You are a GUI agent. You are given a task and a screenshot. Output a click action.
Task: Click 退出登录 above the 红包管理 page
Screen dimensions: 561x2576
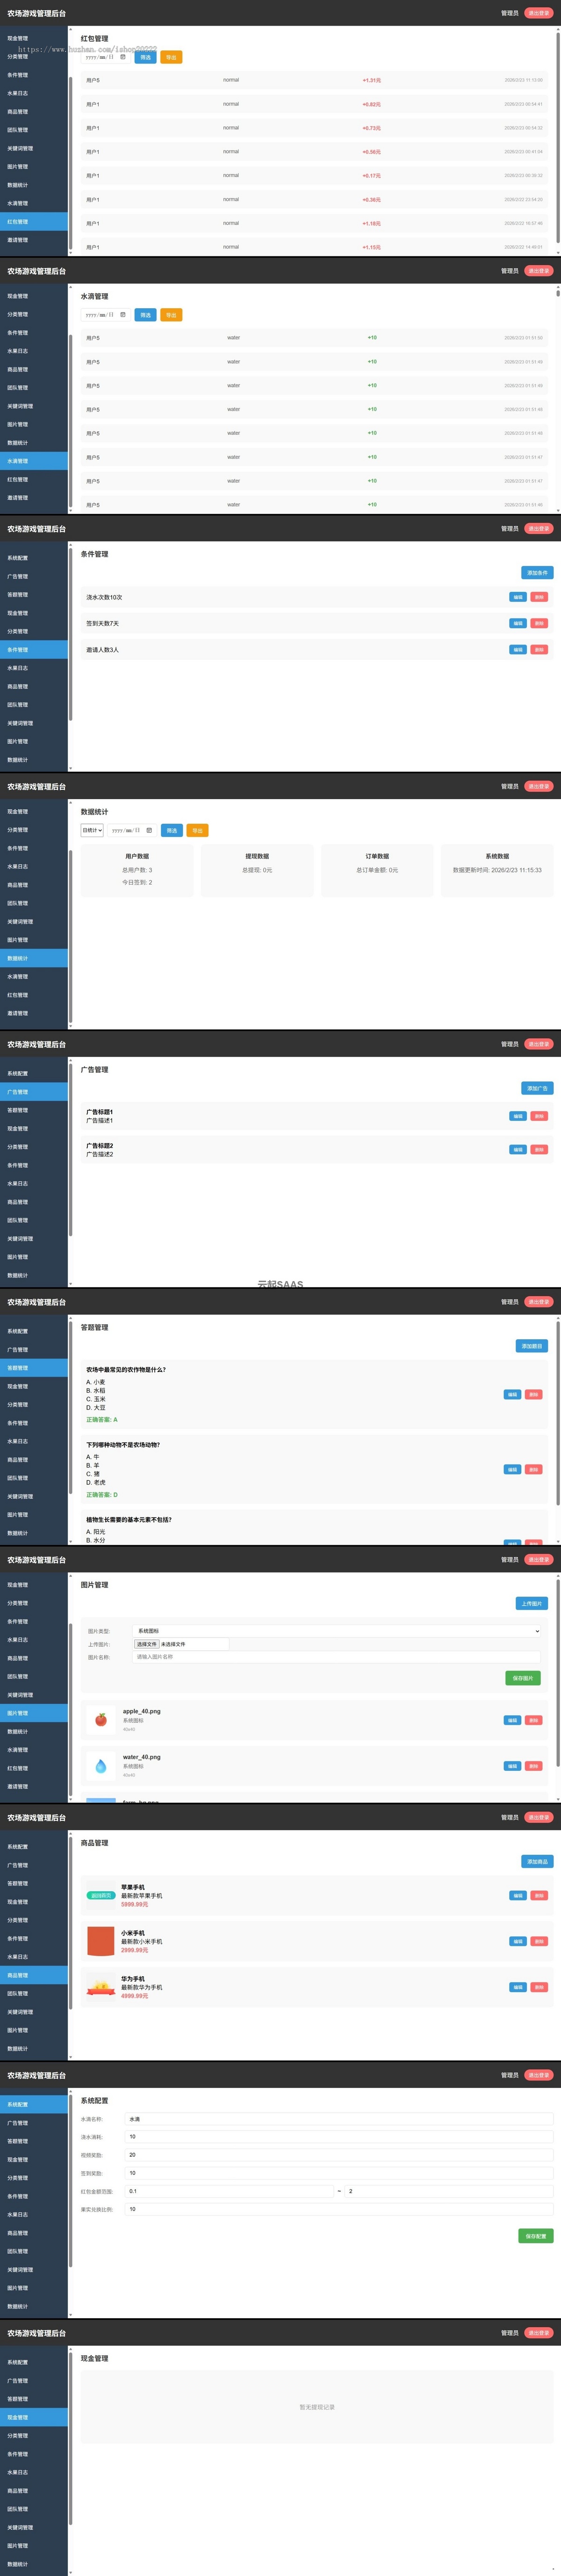click(x=538, y=13)
